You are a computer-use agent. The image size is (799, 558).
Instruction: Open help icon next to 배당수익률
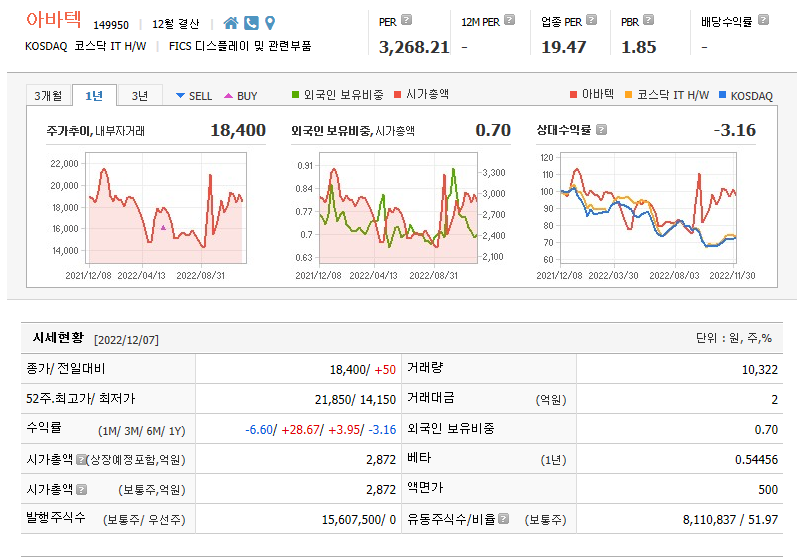pyautogui.click(x=763, y=20)
